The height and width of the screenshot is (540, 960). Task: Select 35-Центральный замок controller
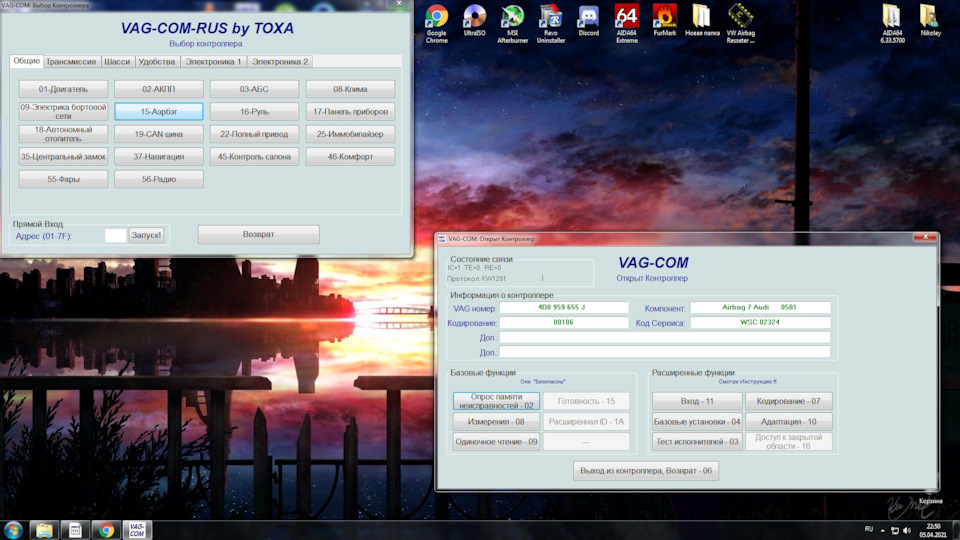pos(63,157)
